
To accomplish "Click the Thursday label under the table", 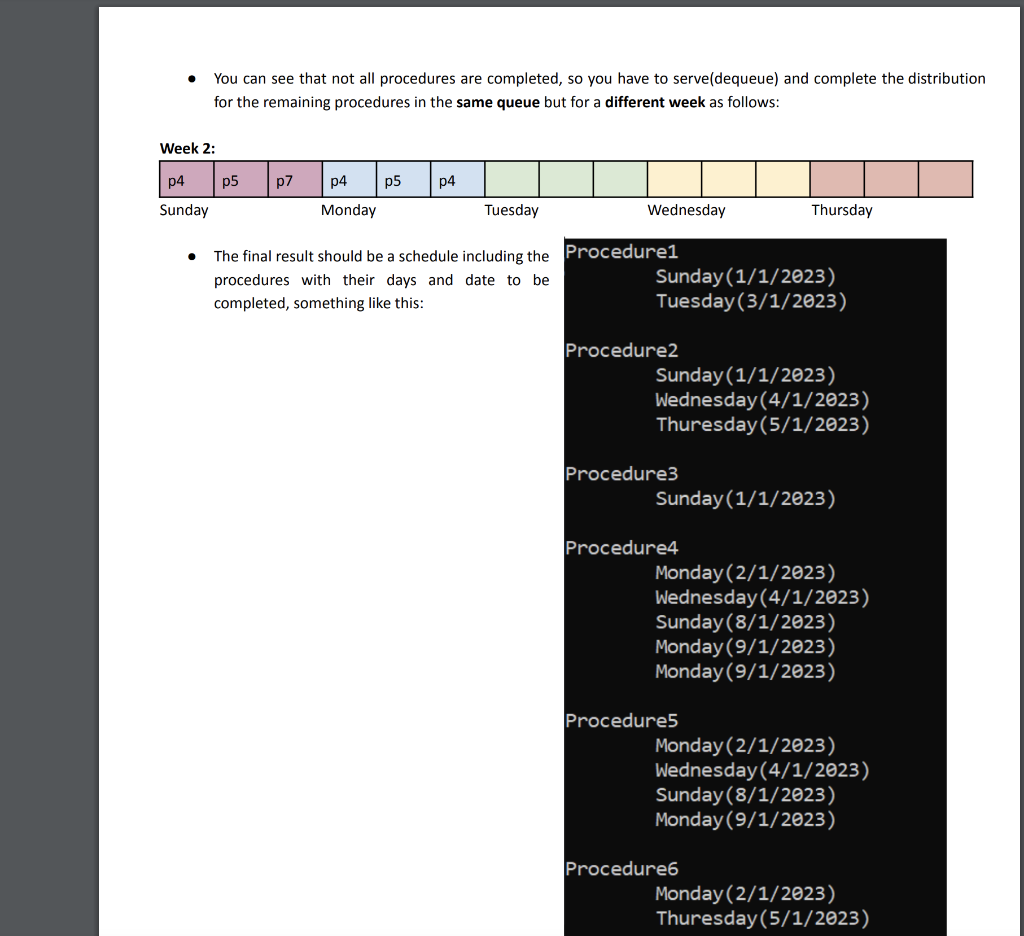I will tap(841, 210).
